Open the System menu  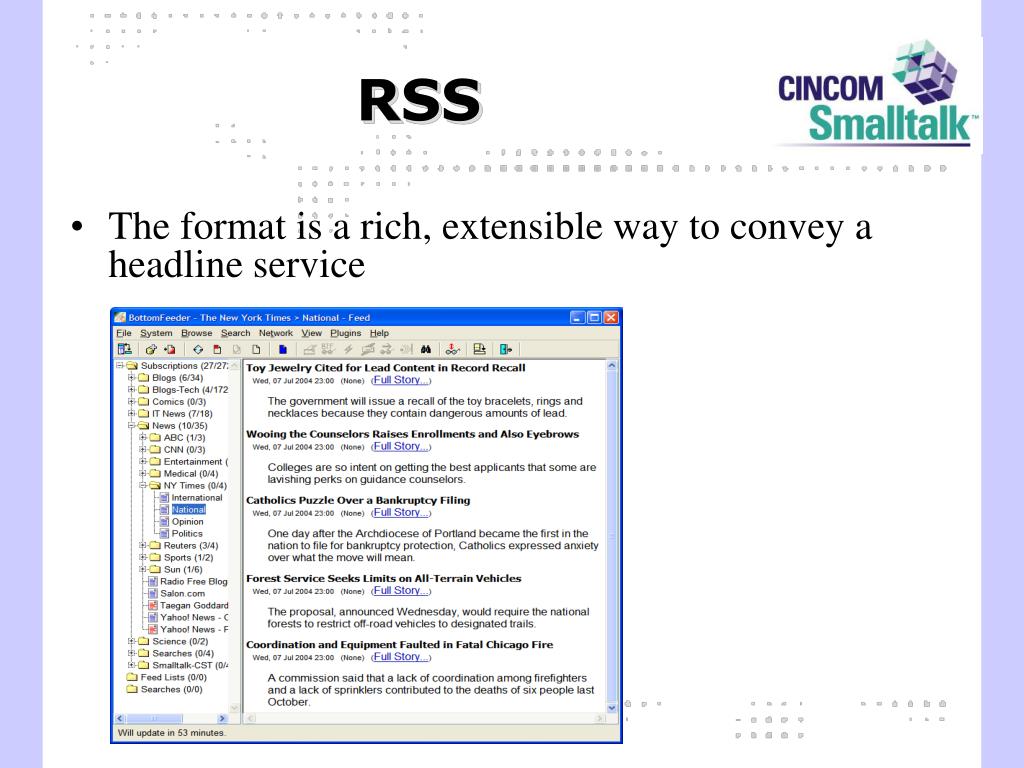pos(156,333)
